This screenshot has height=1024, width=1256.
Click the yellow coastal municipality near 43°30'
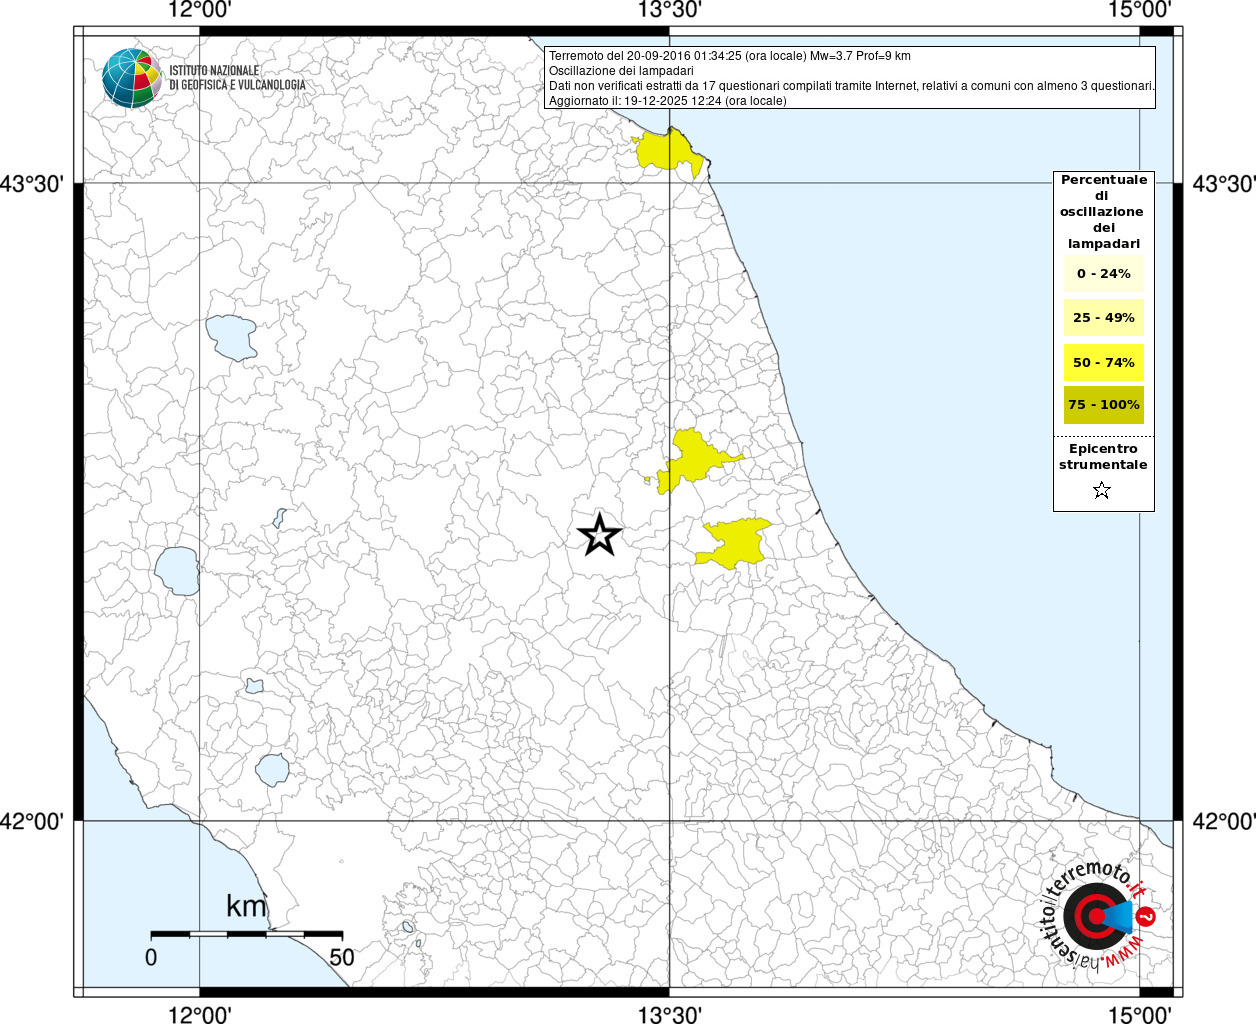pos(670,151)
